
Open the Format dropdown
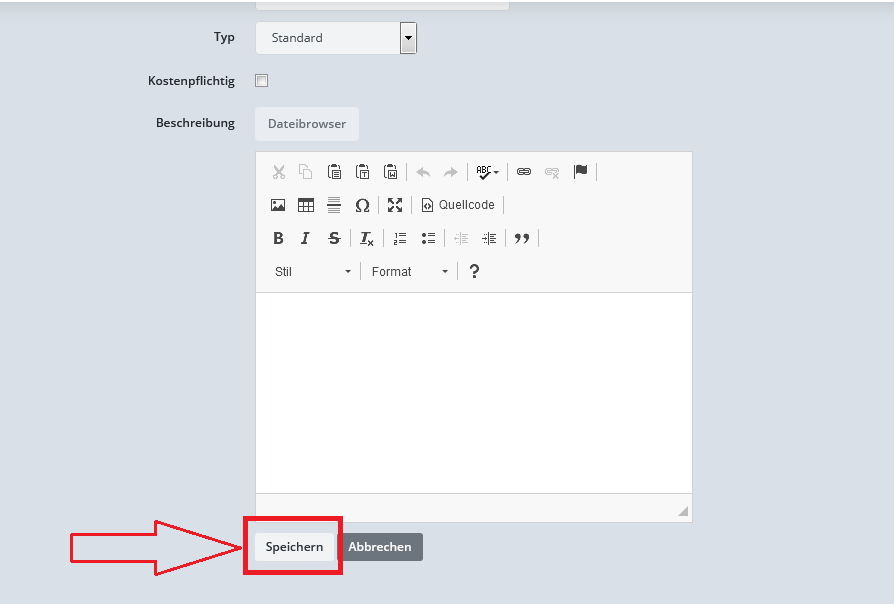[x=410, y=271]
